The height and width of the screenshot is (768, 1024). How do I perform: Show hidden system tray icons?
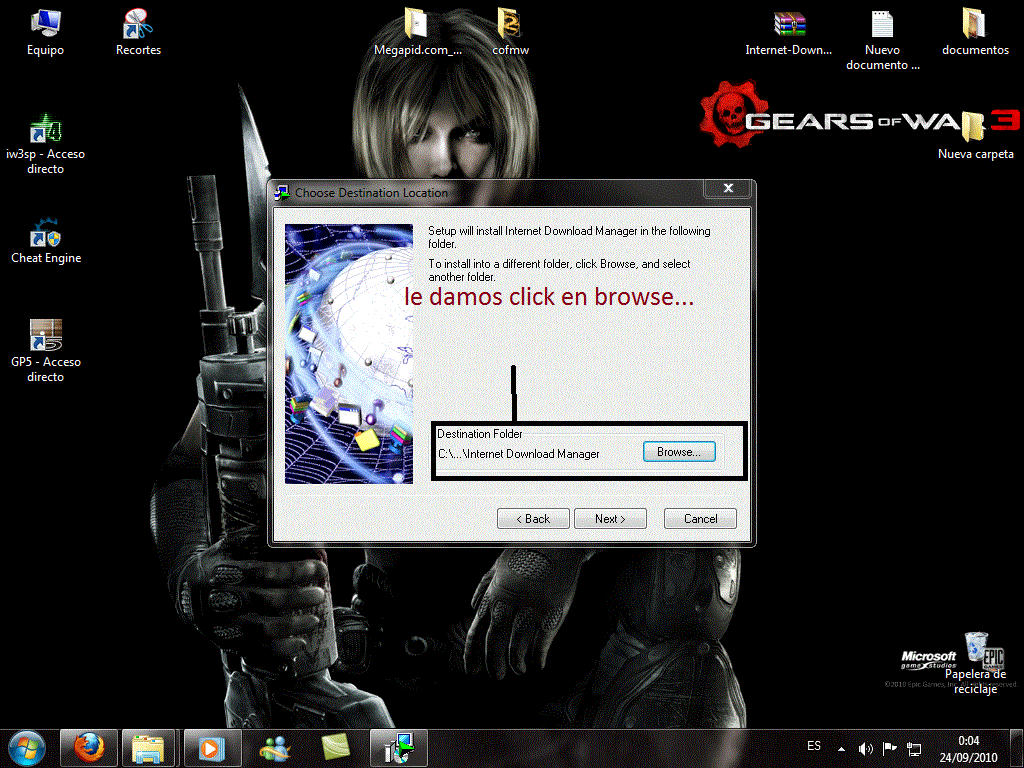pos(841,748)
